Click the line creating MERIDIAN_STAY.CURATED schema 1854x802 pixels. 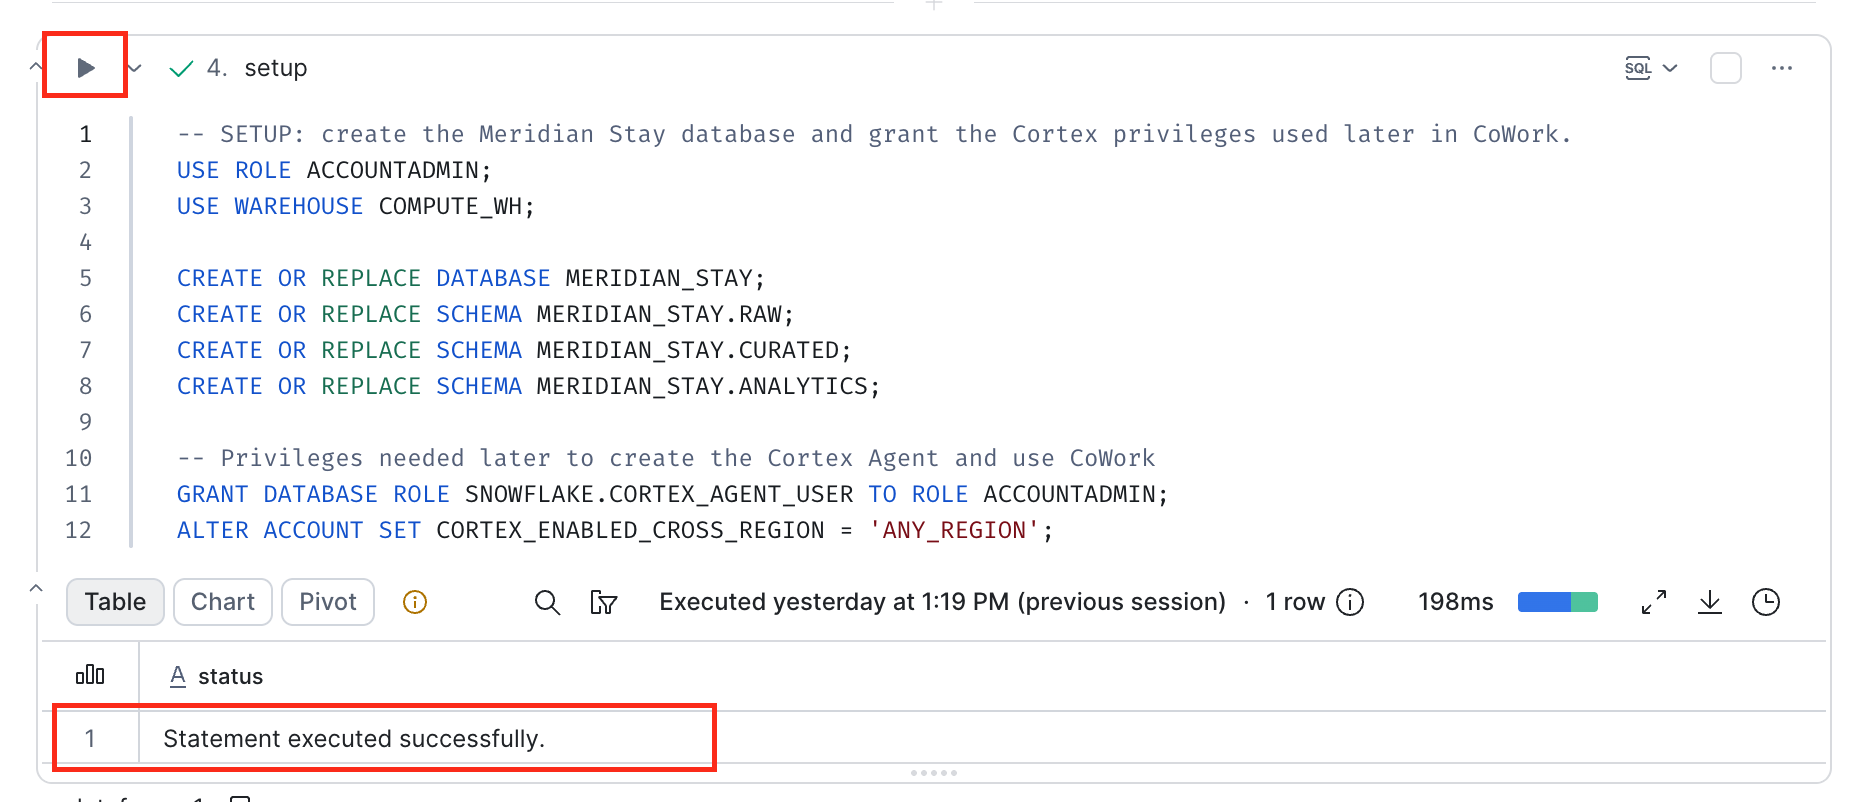tap(514, 350)
